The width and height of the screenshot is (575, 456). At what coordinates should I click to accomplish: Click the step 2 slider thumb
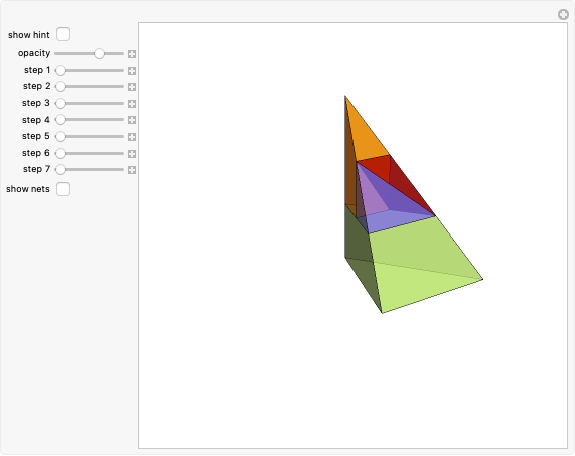(61, 87)
